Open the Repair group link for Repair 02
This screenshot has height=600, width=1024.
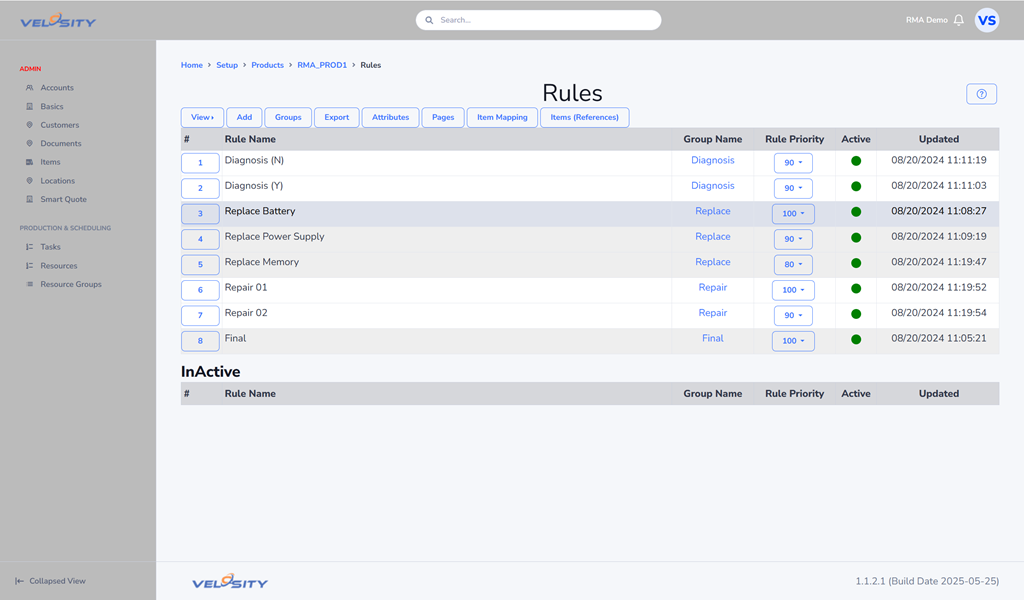tap(712, 313)
